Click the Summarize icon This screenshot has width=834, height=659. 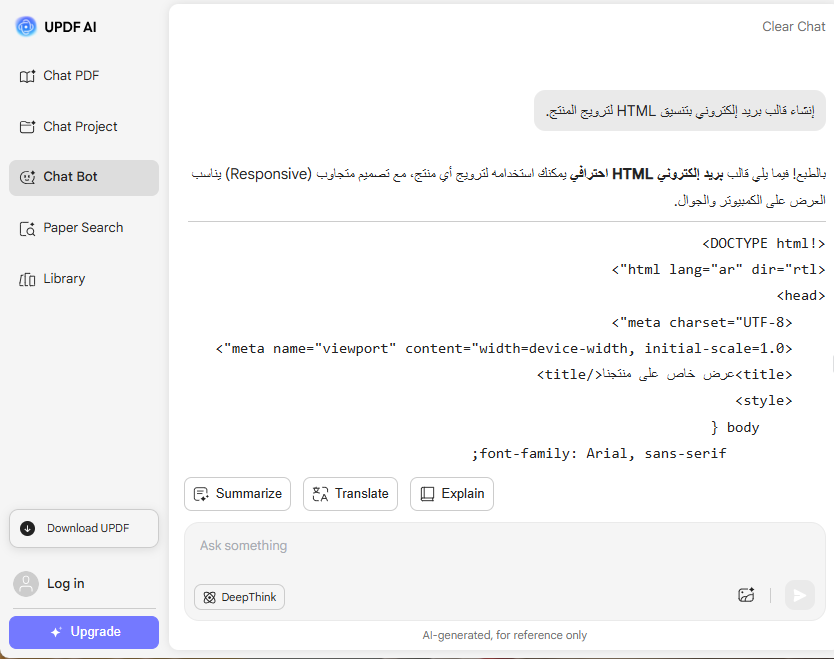click(x=201, y=494)
